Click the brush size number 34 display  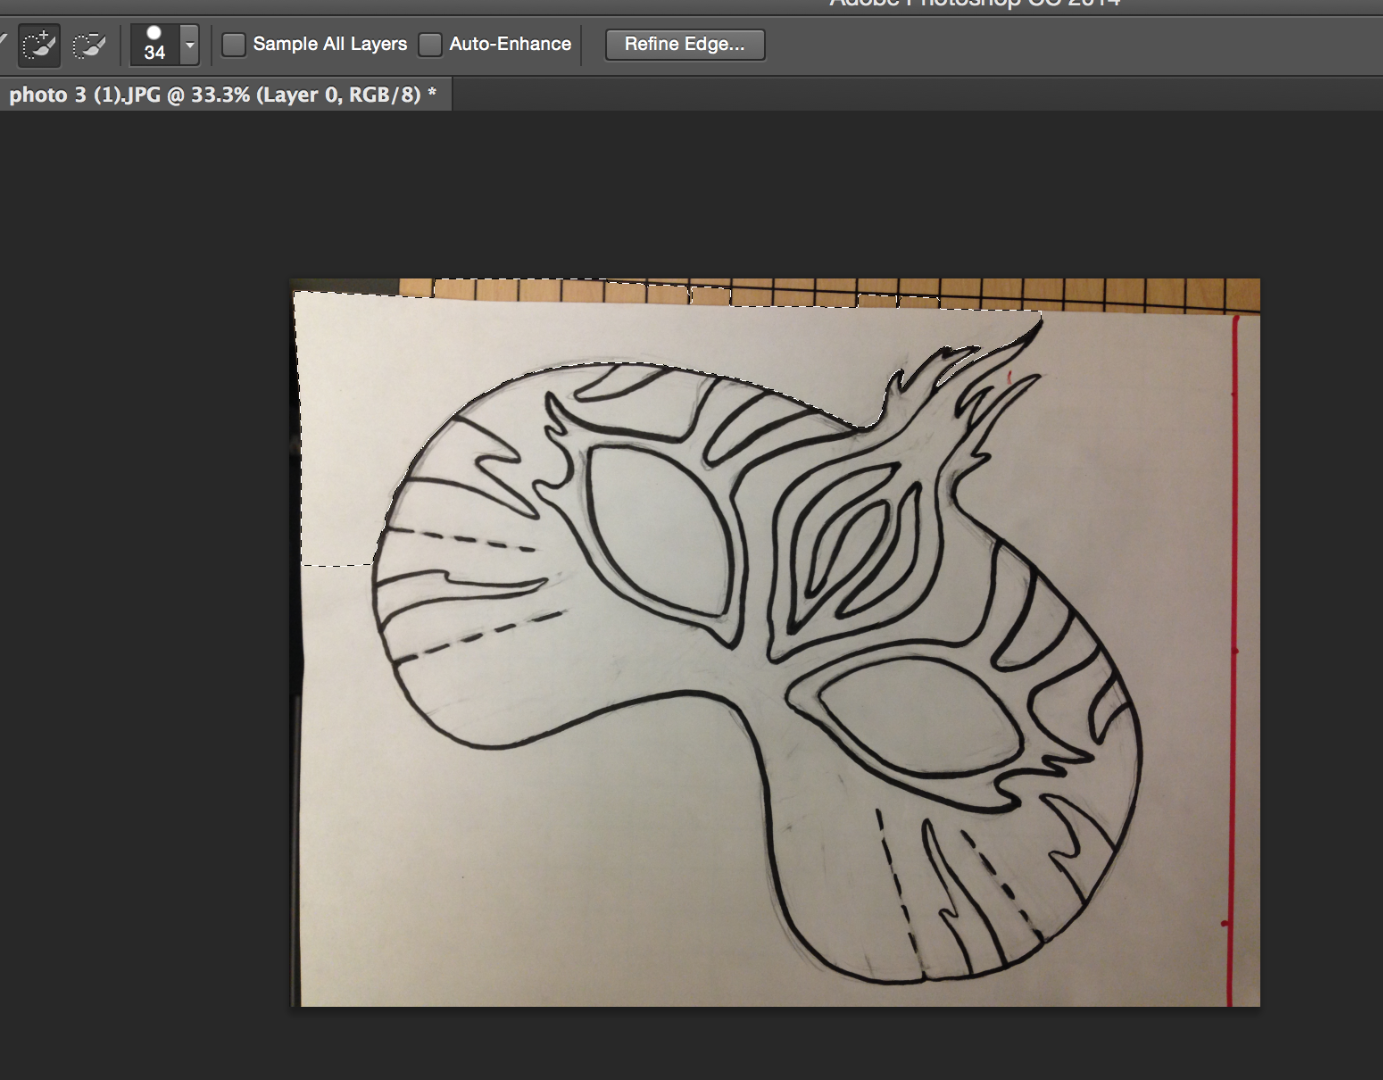point(155,52)
